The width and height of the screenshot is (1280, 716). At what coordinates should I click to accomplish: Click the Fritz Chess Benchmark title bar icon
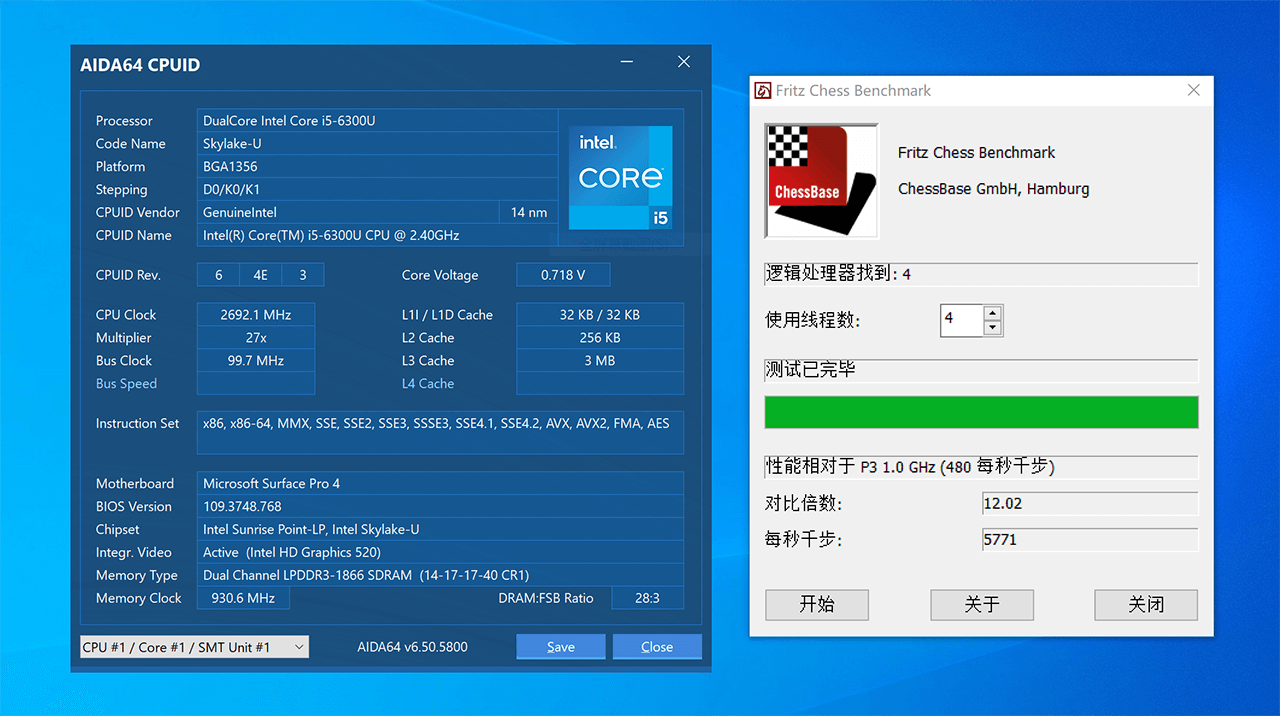coord(763,91)
